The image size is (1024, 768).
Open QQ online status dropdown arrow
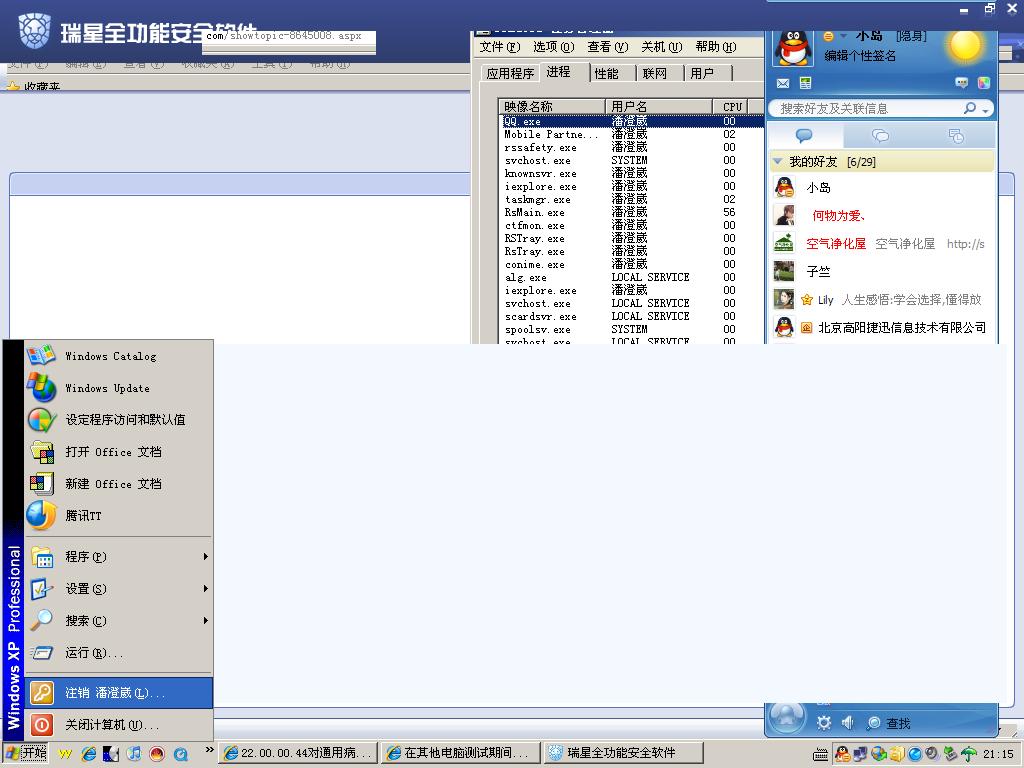(x=843, y=37)
